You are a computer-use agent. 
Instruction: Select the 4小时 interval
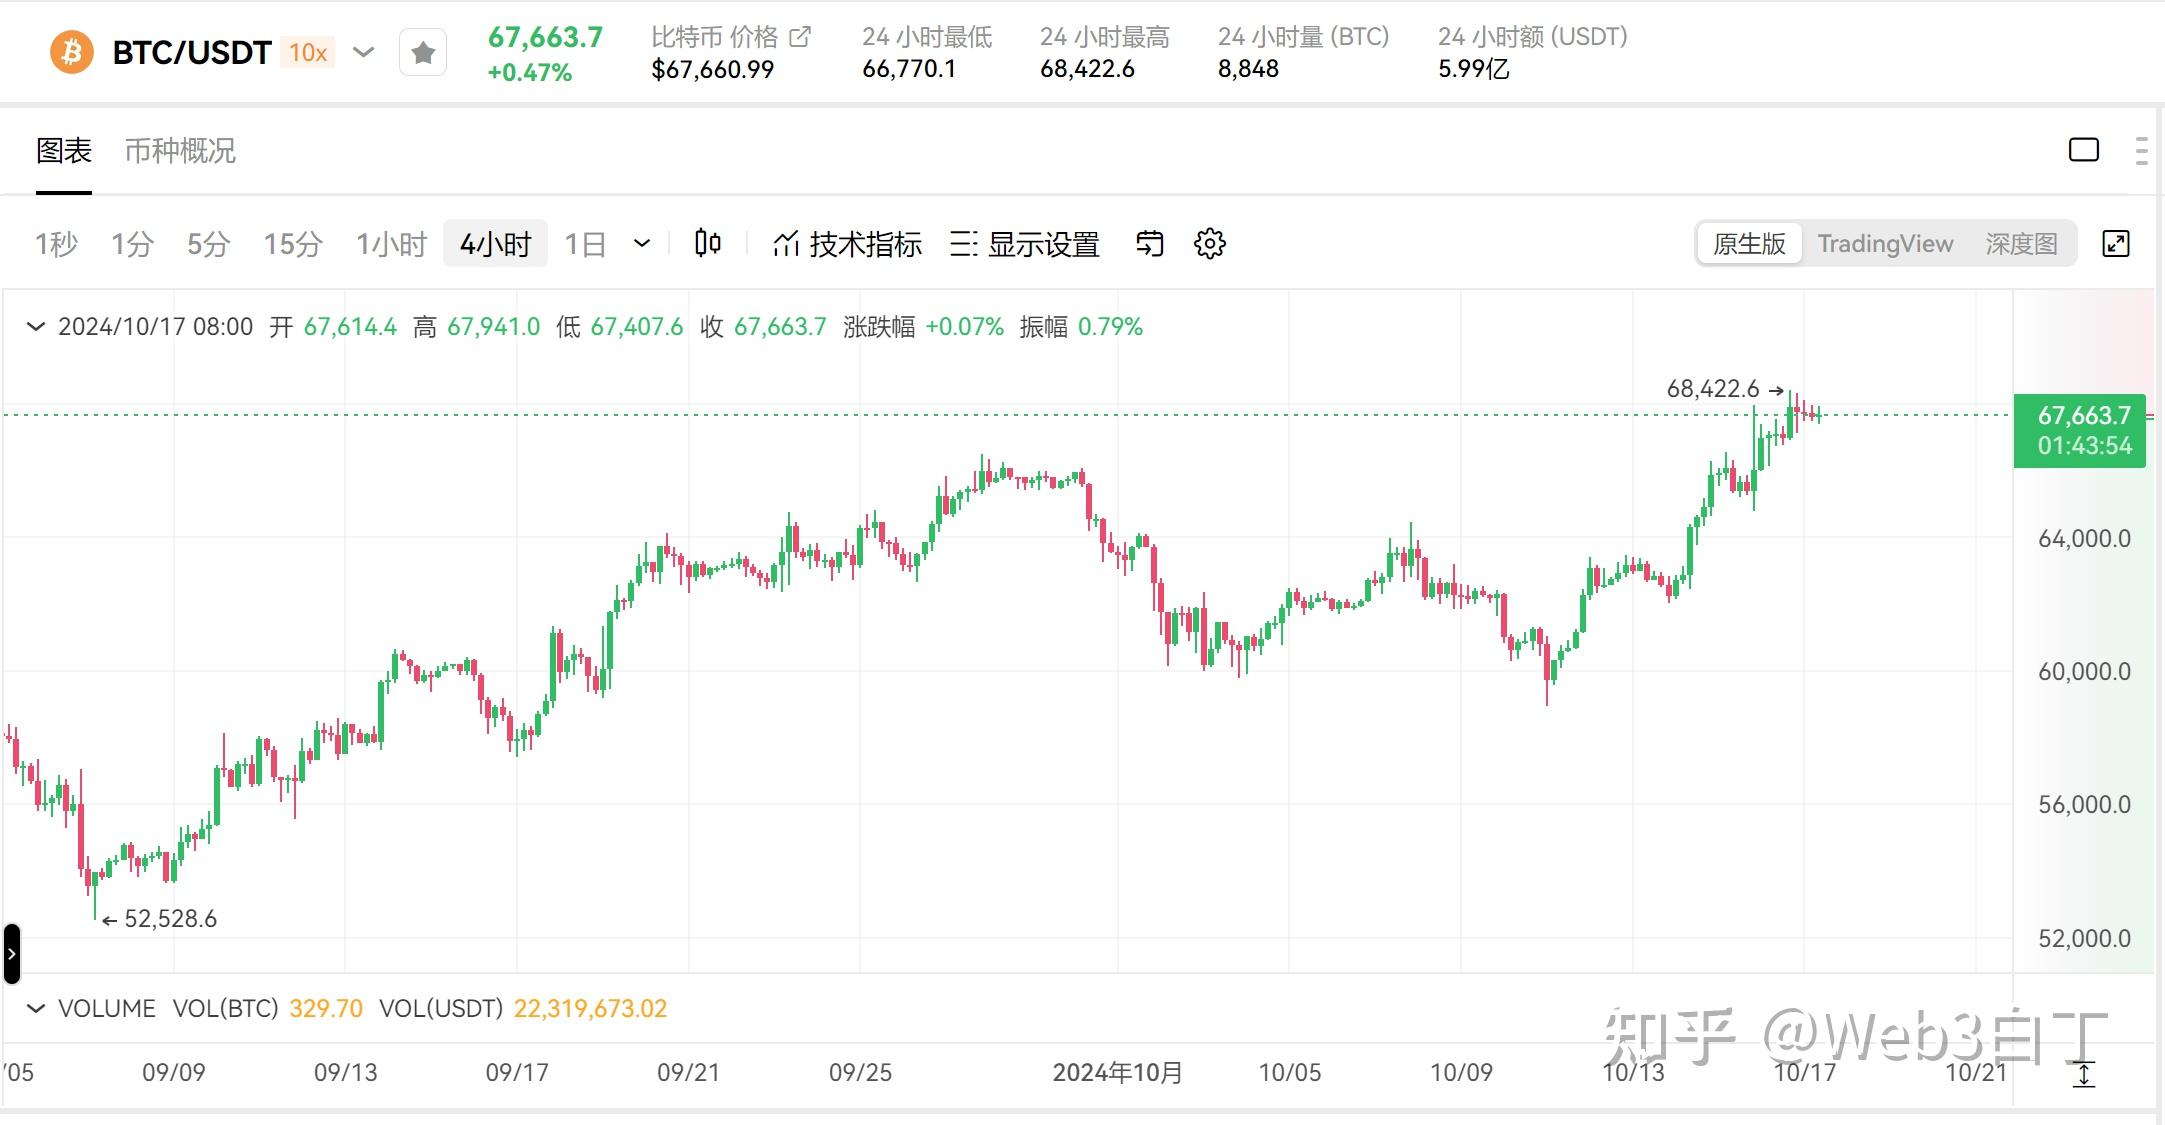point(495,244)
